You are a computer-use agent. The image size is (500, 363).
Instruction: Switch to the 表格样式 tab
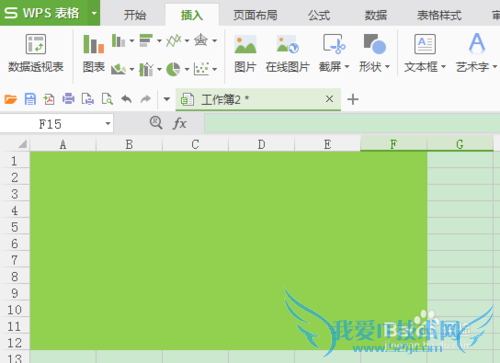coord(439,15)
